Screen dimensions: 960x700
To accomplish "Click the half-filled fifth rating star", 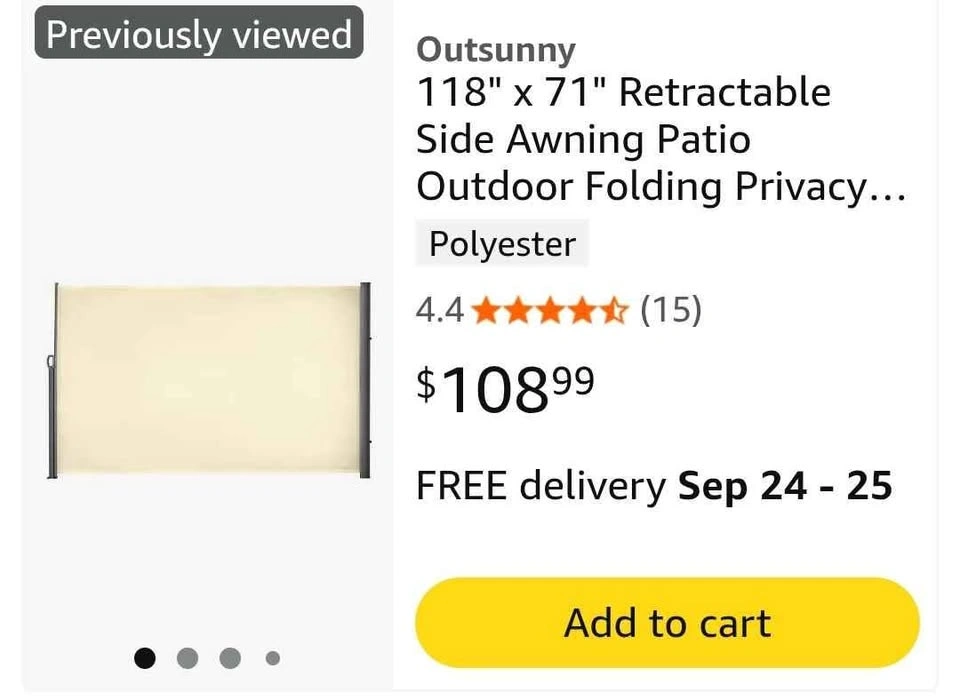I will coord(614,311).
